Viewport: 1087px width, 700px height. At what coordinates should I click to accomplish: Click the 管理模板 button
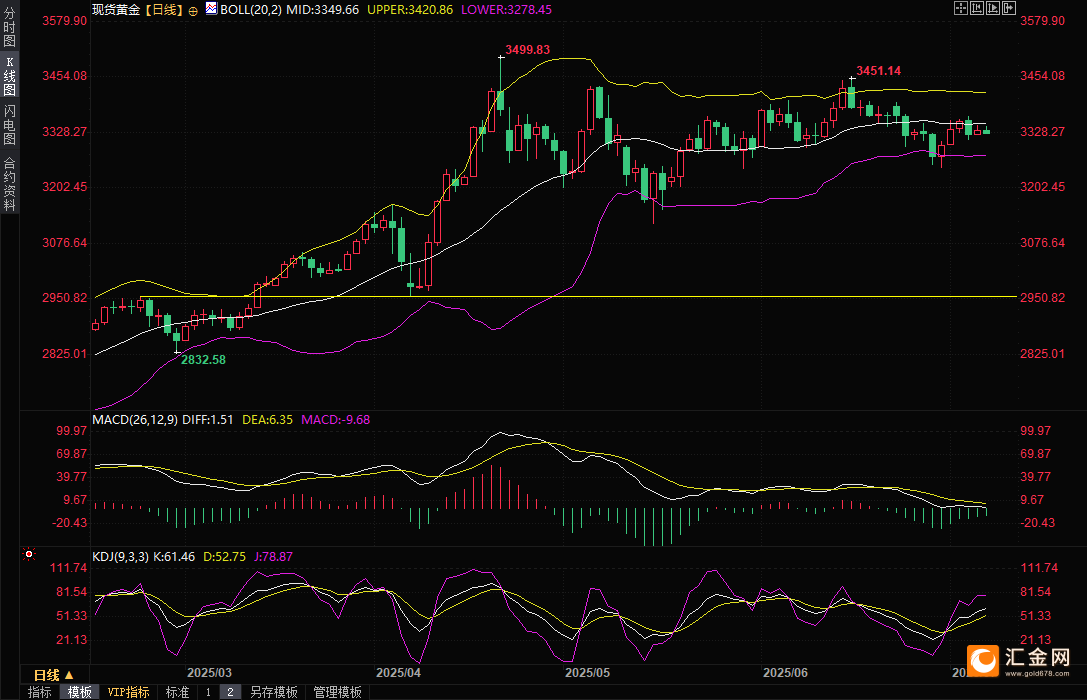coord(337,692)
